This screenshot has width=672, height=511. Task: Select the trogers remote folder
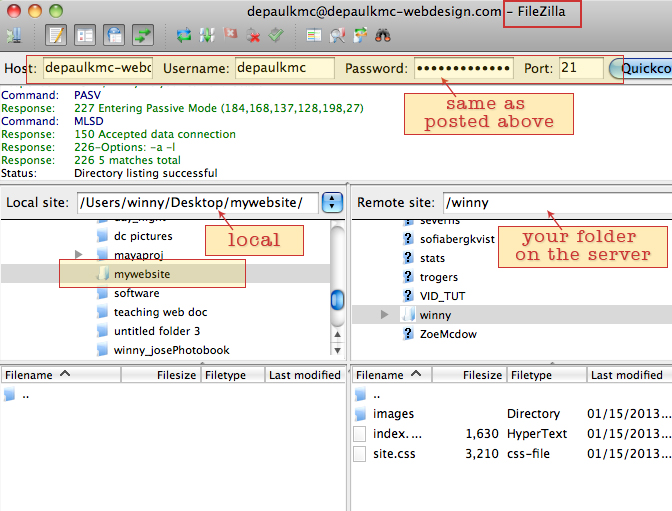coord(439,277)
